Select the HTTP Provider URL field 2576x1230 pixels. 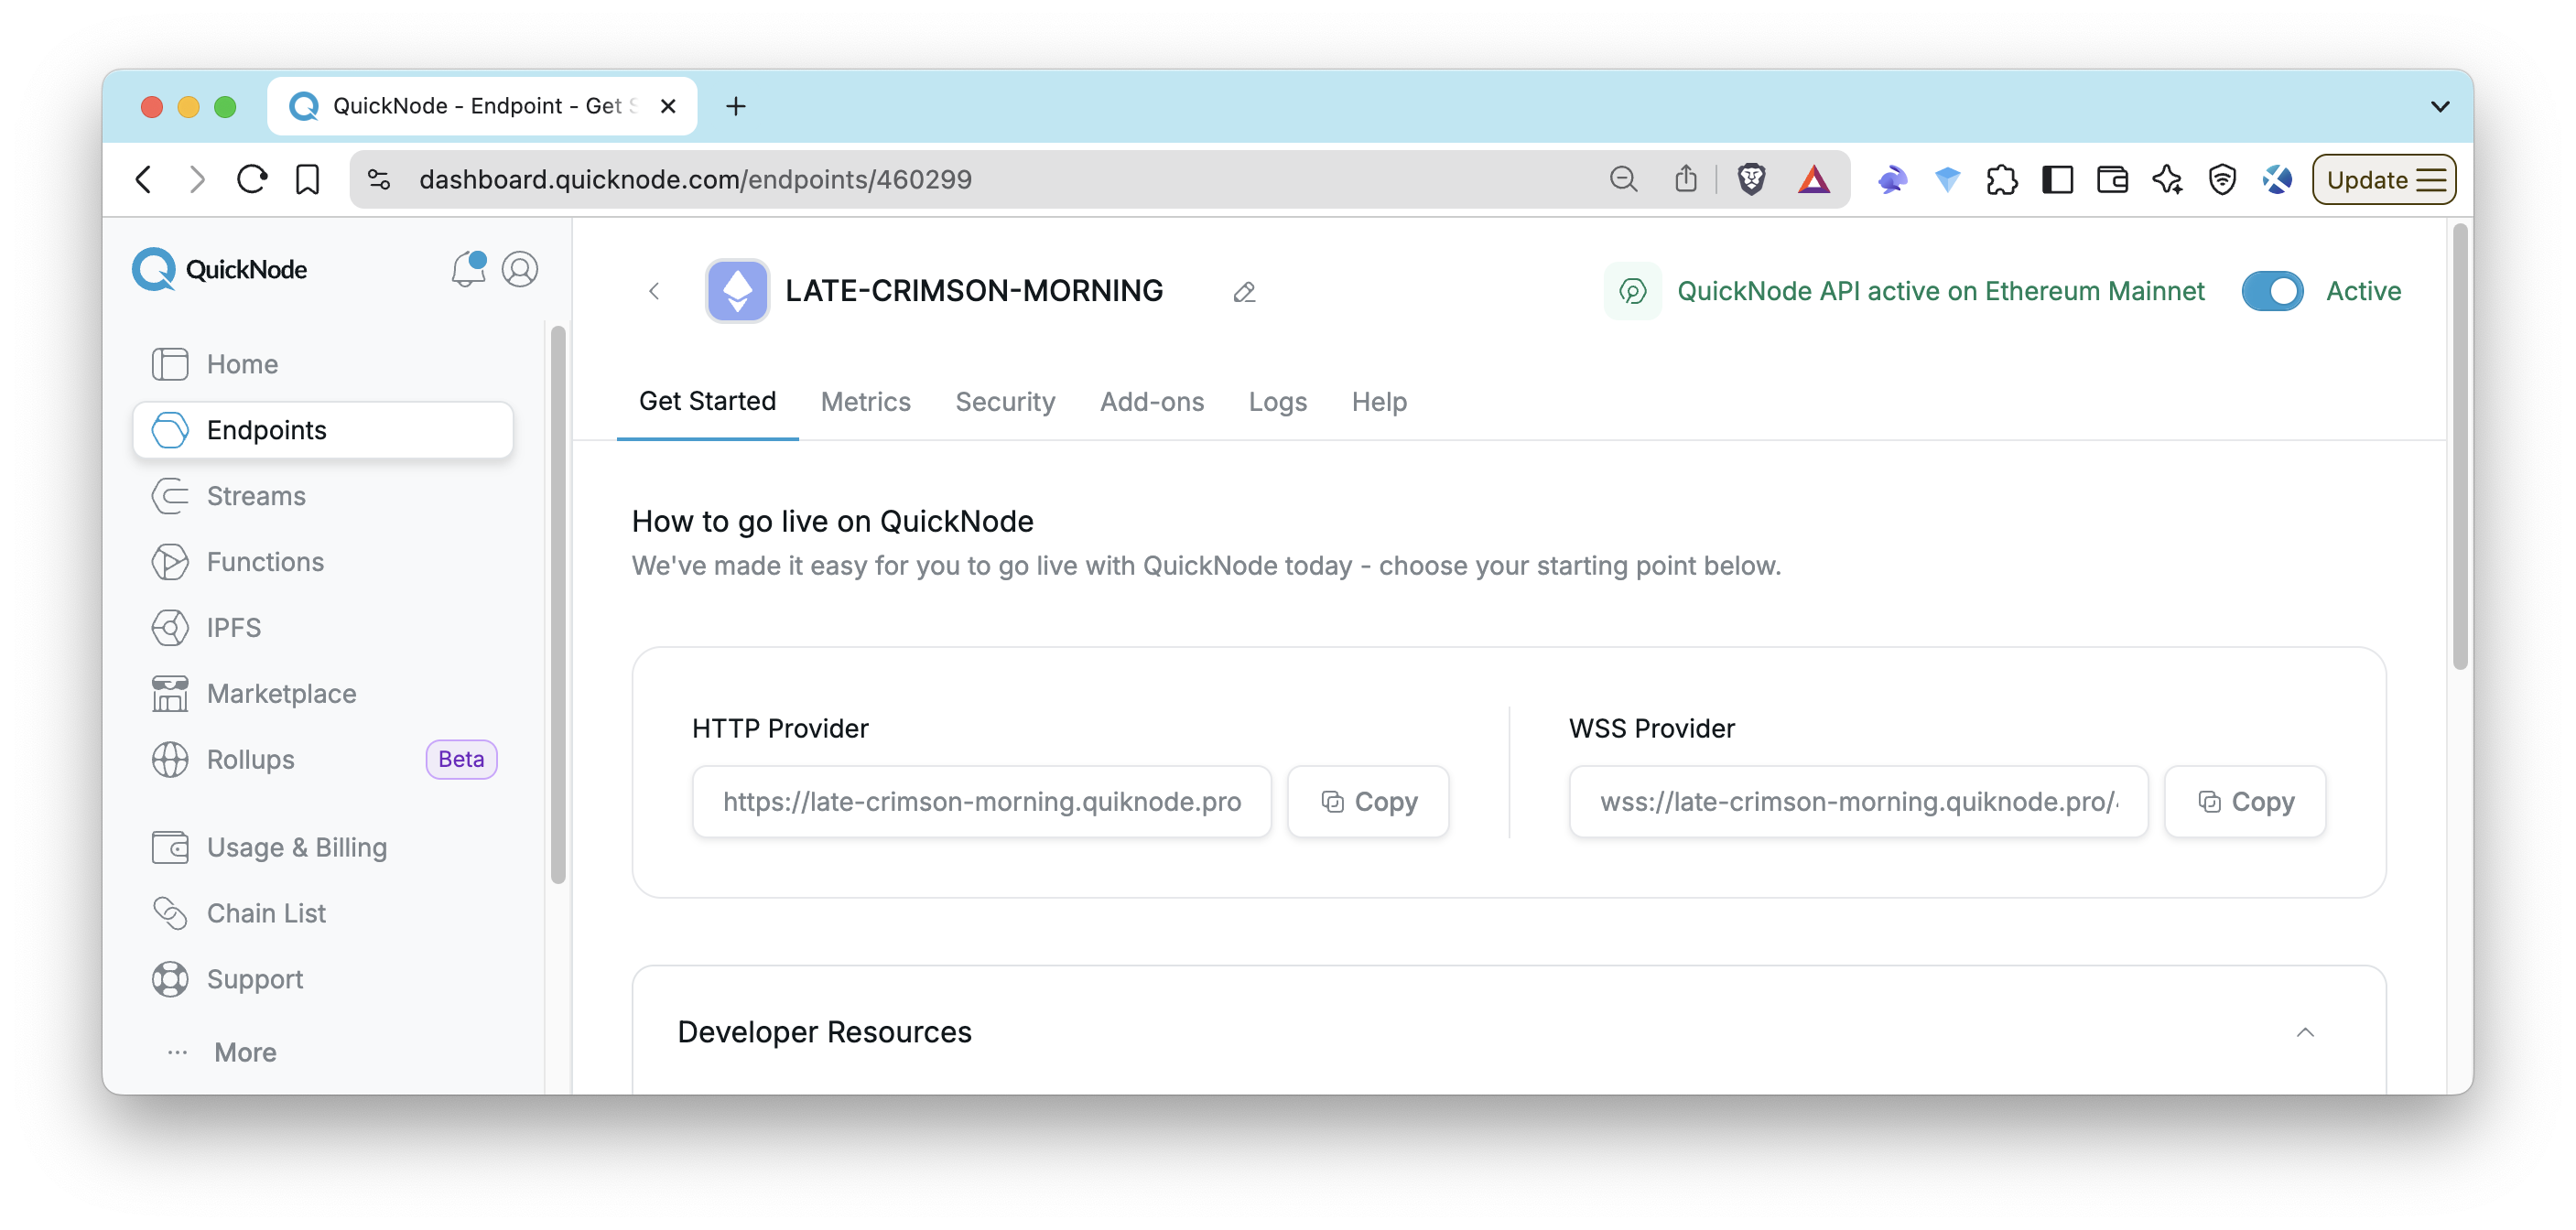[982, 801]
